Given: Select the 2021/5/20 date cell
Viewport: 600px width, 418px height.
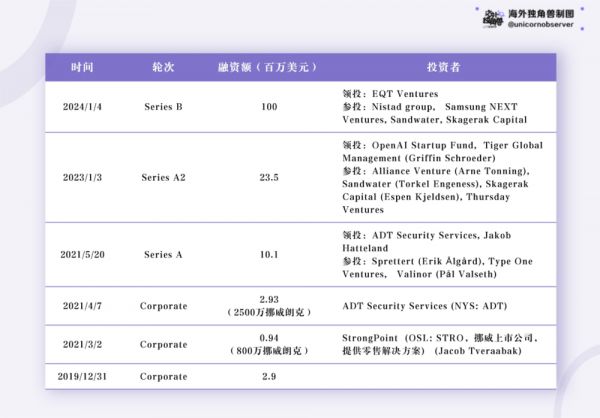Looking at the screenshot, I should (83, 254).
